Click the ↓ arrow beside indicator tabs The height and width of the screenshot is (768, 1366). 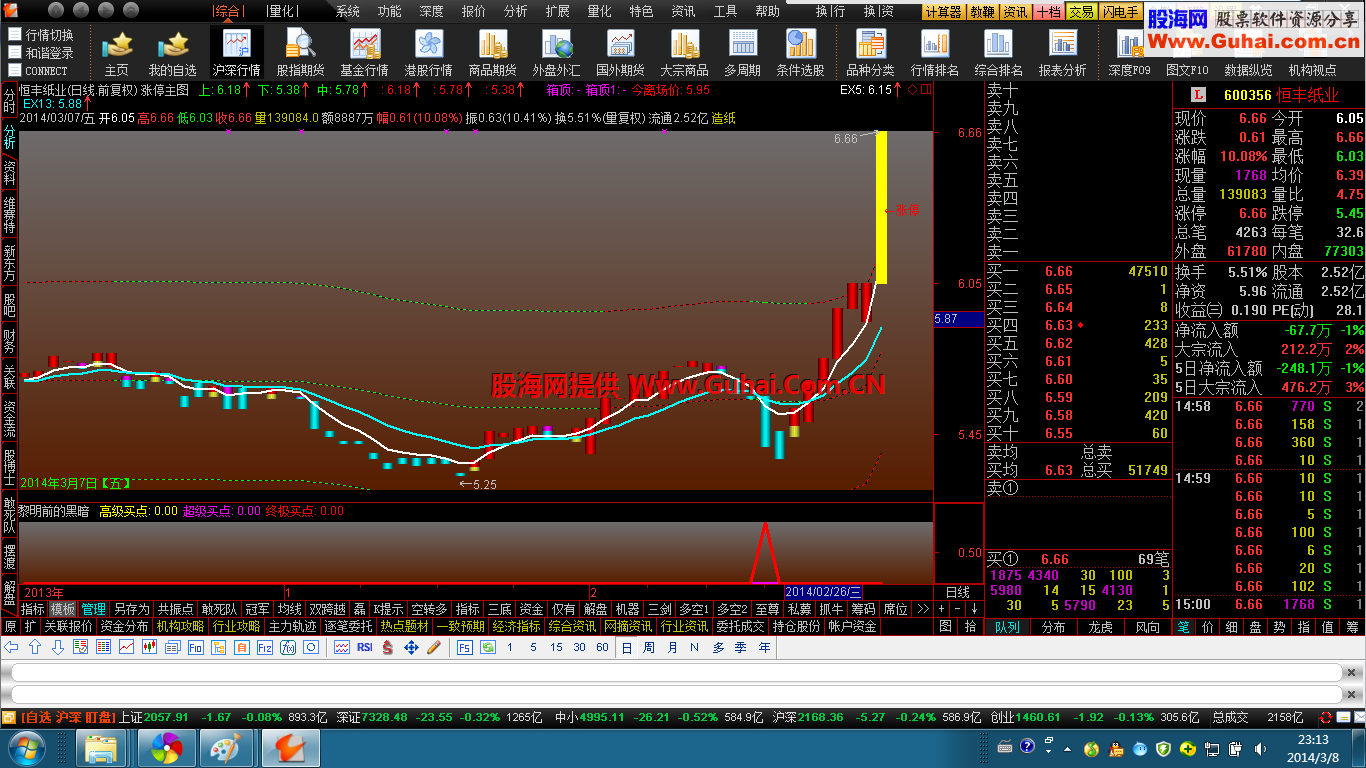tap(974, 608)
